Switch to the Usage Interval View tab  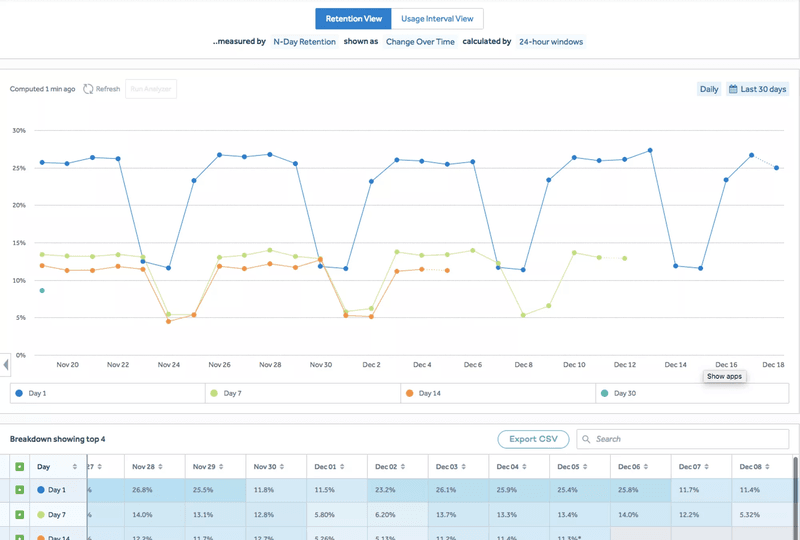pyautogui.click(x=438, y=19)
